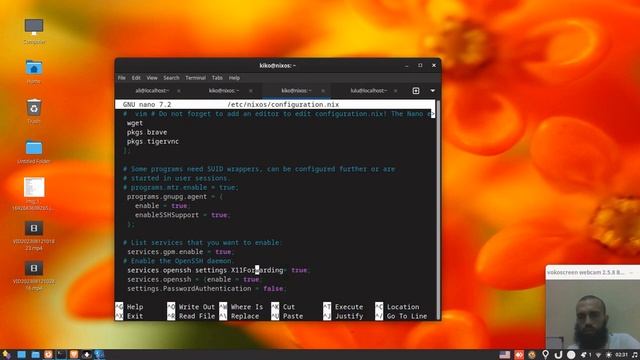The height and width of the screenshot is (360, 640).
Task: Add a new terminal tab
Action: (416, 91)
